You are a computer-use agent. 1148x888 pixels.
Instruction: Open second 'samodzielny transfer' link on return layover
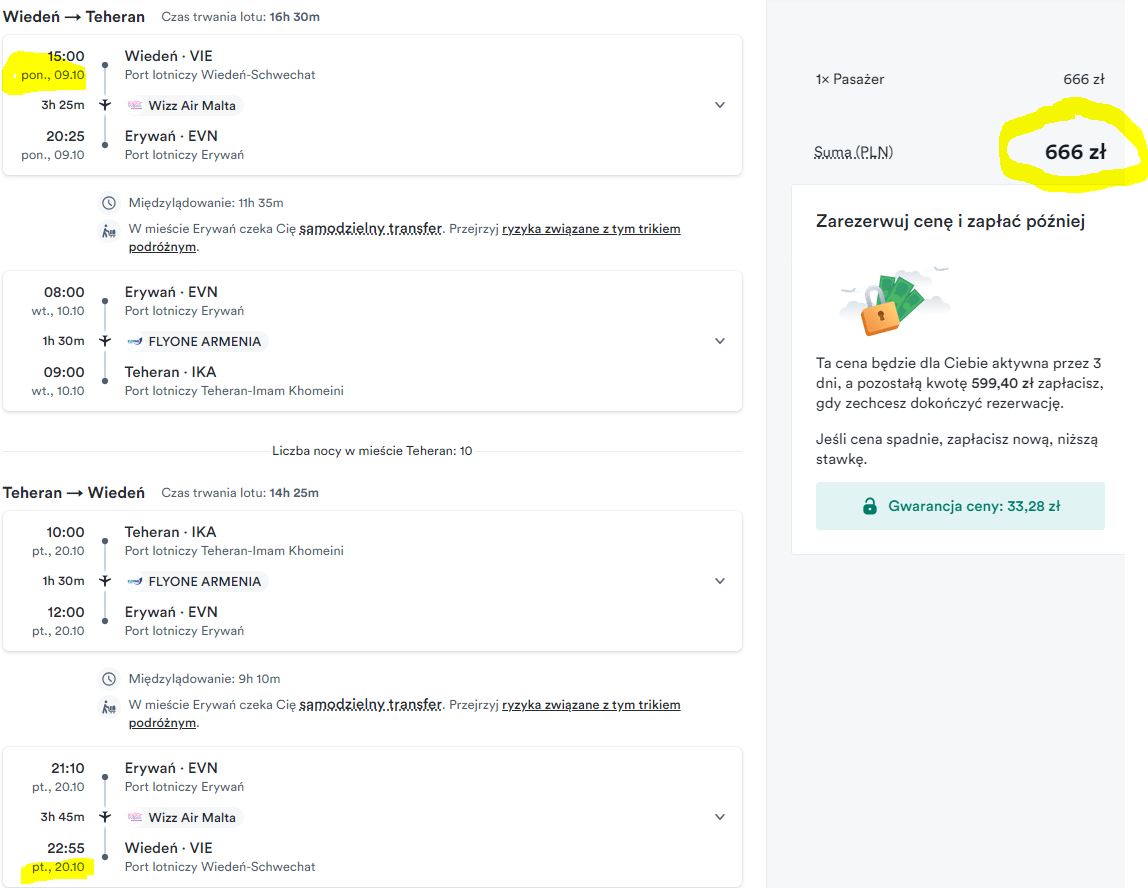point(370,704)
